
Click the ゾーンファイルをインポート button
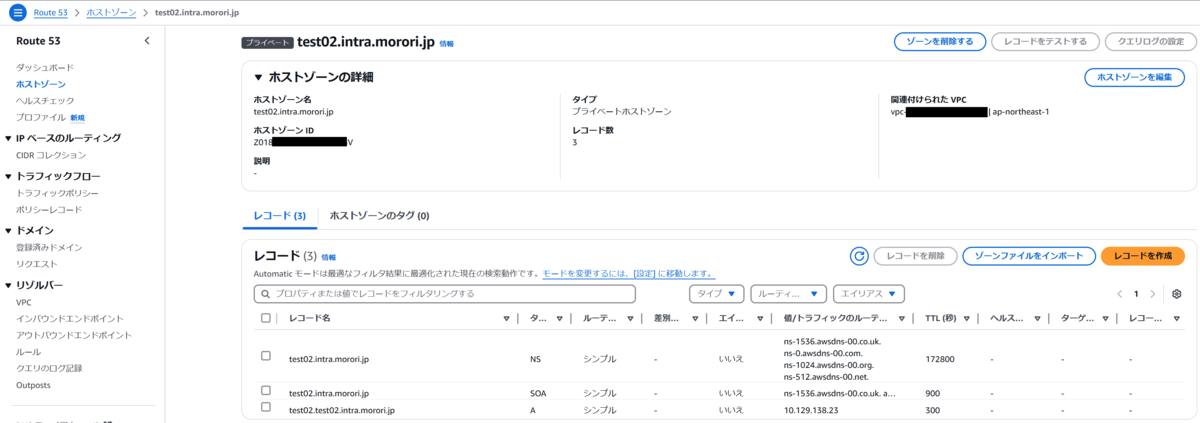tap(1028, 256)
